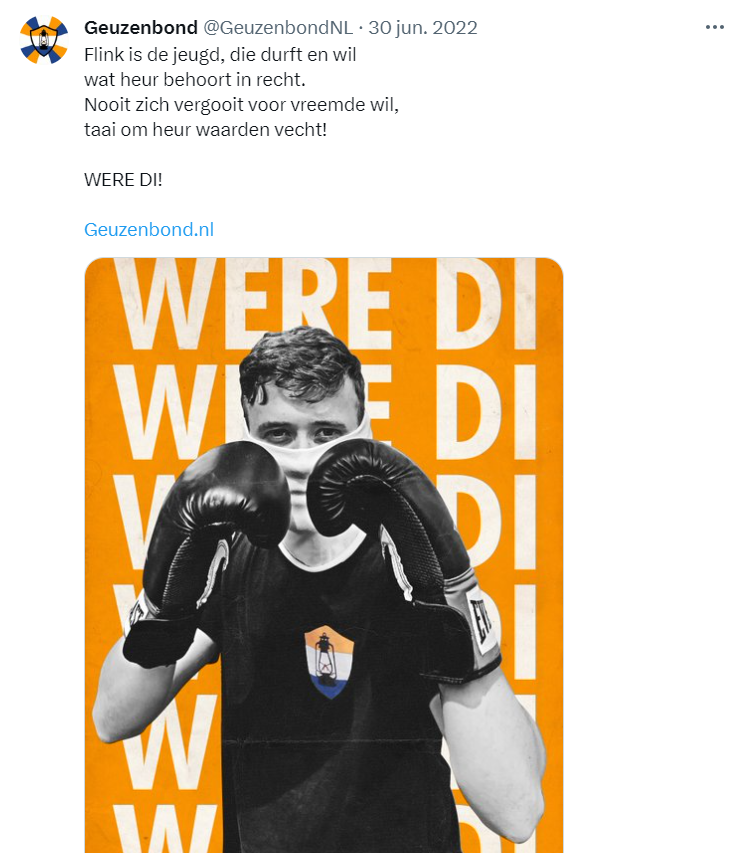
Task: Click the line "wat heur behoort in recht."
Action: (x=195, y=80)
